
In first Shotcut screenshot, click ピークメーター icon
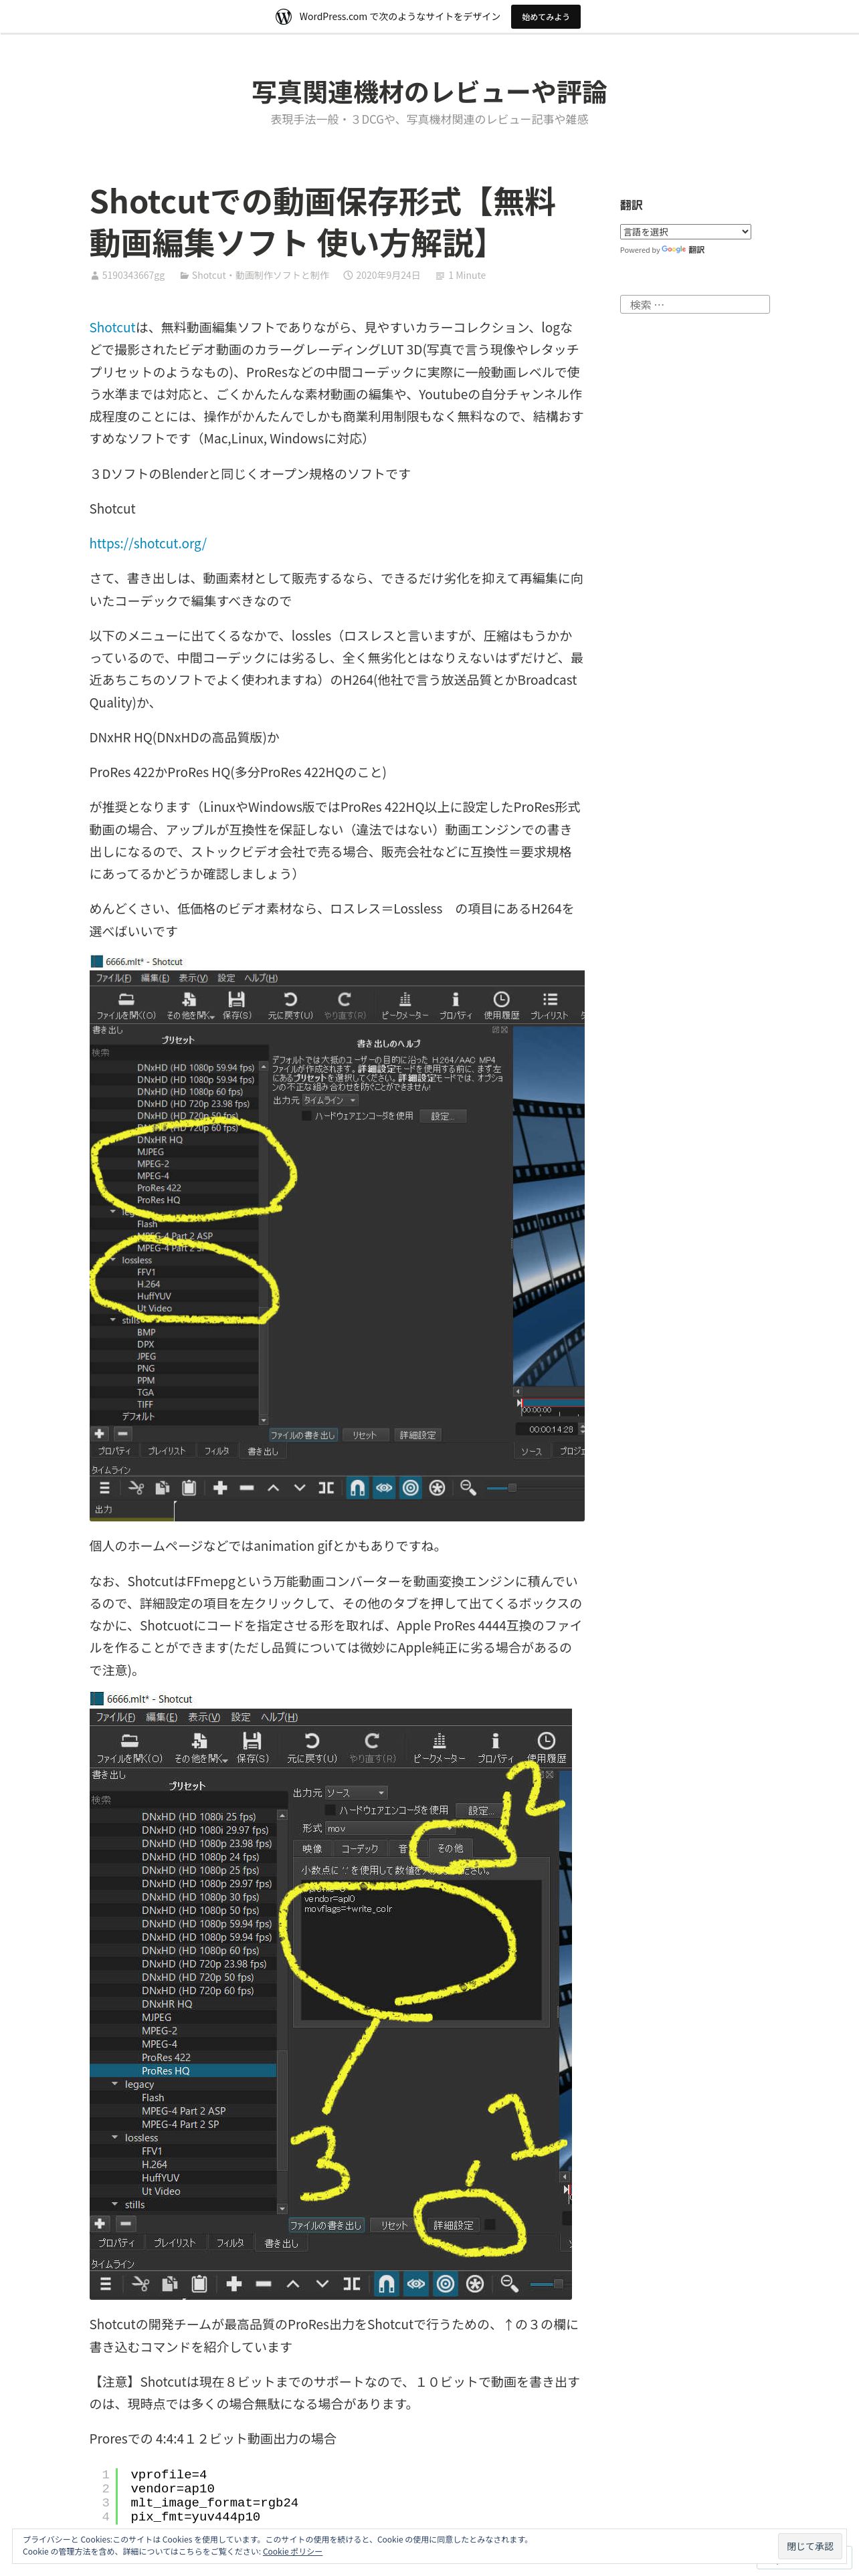(x=405, y=999)
